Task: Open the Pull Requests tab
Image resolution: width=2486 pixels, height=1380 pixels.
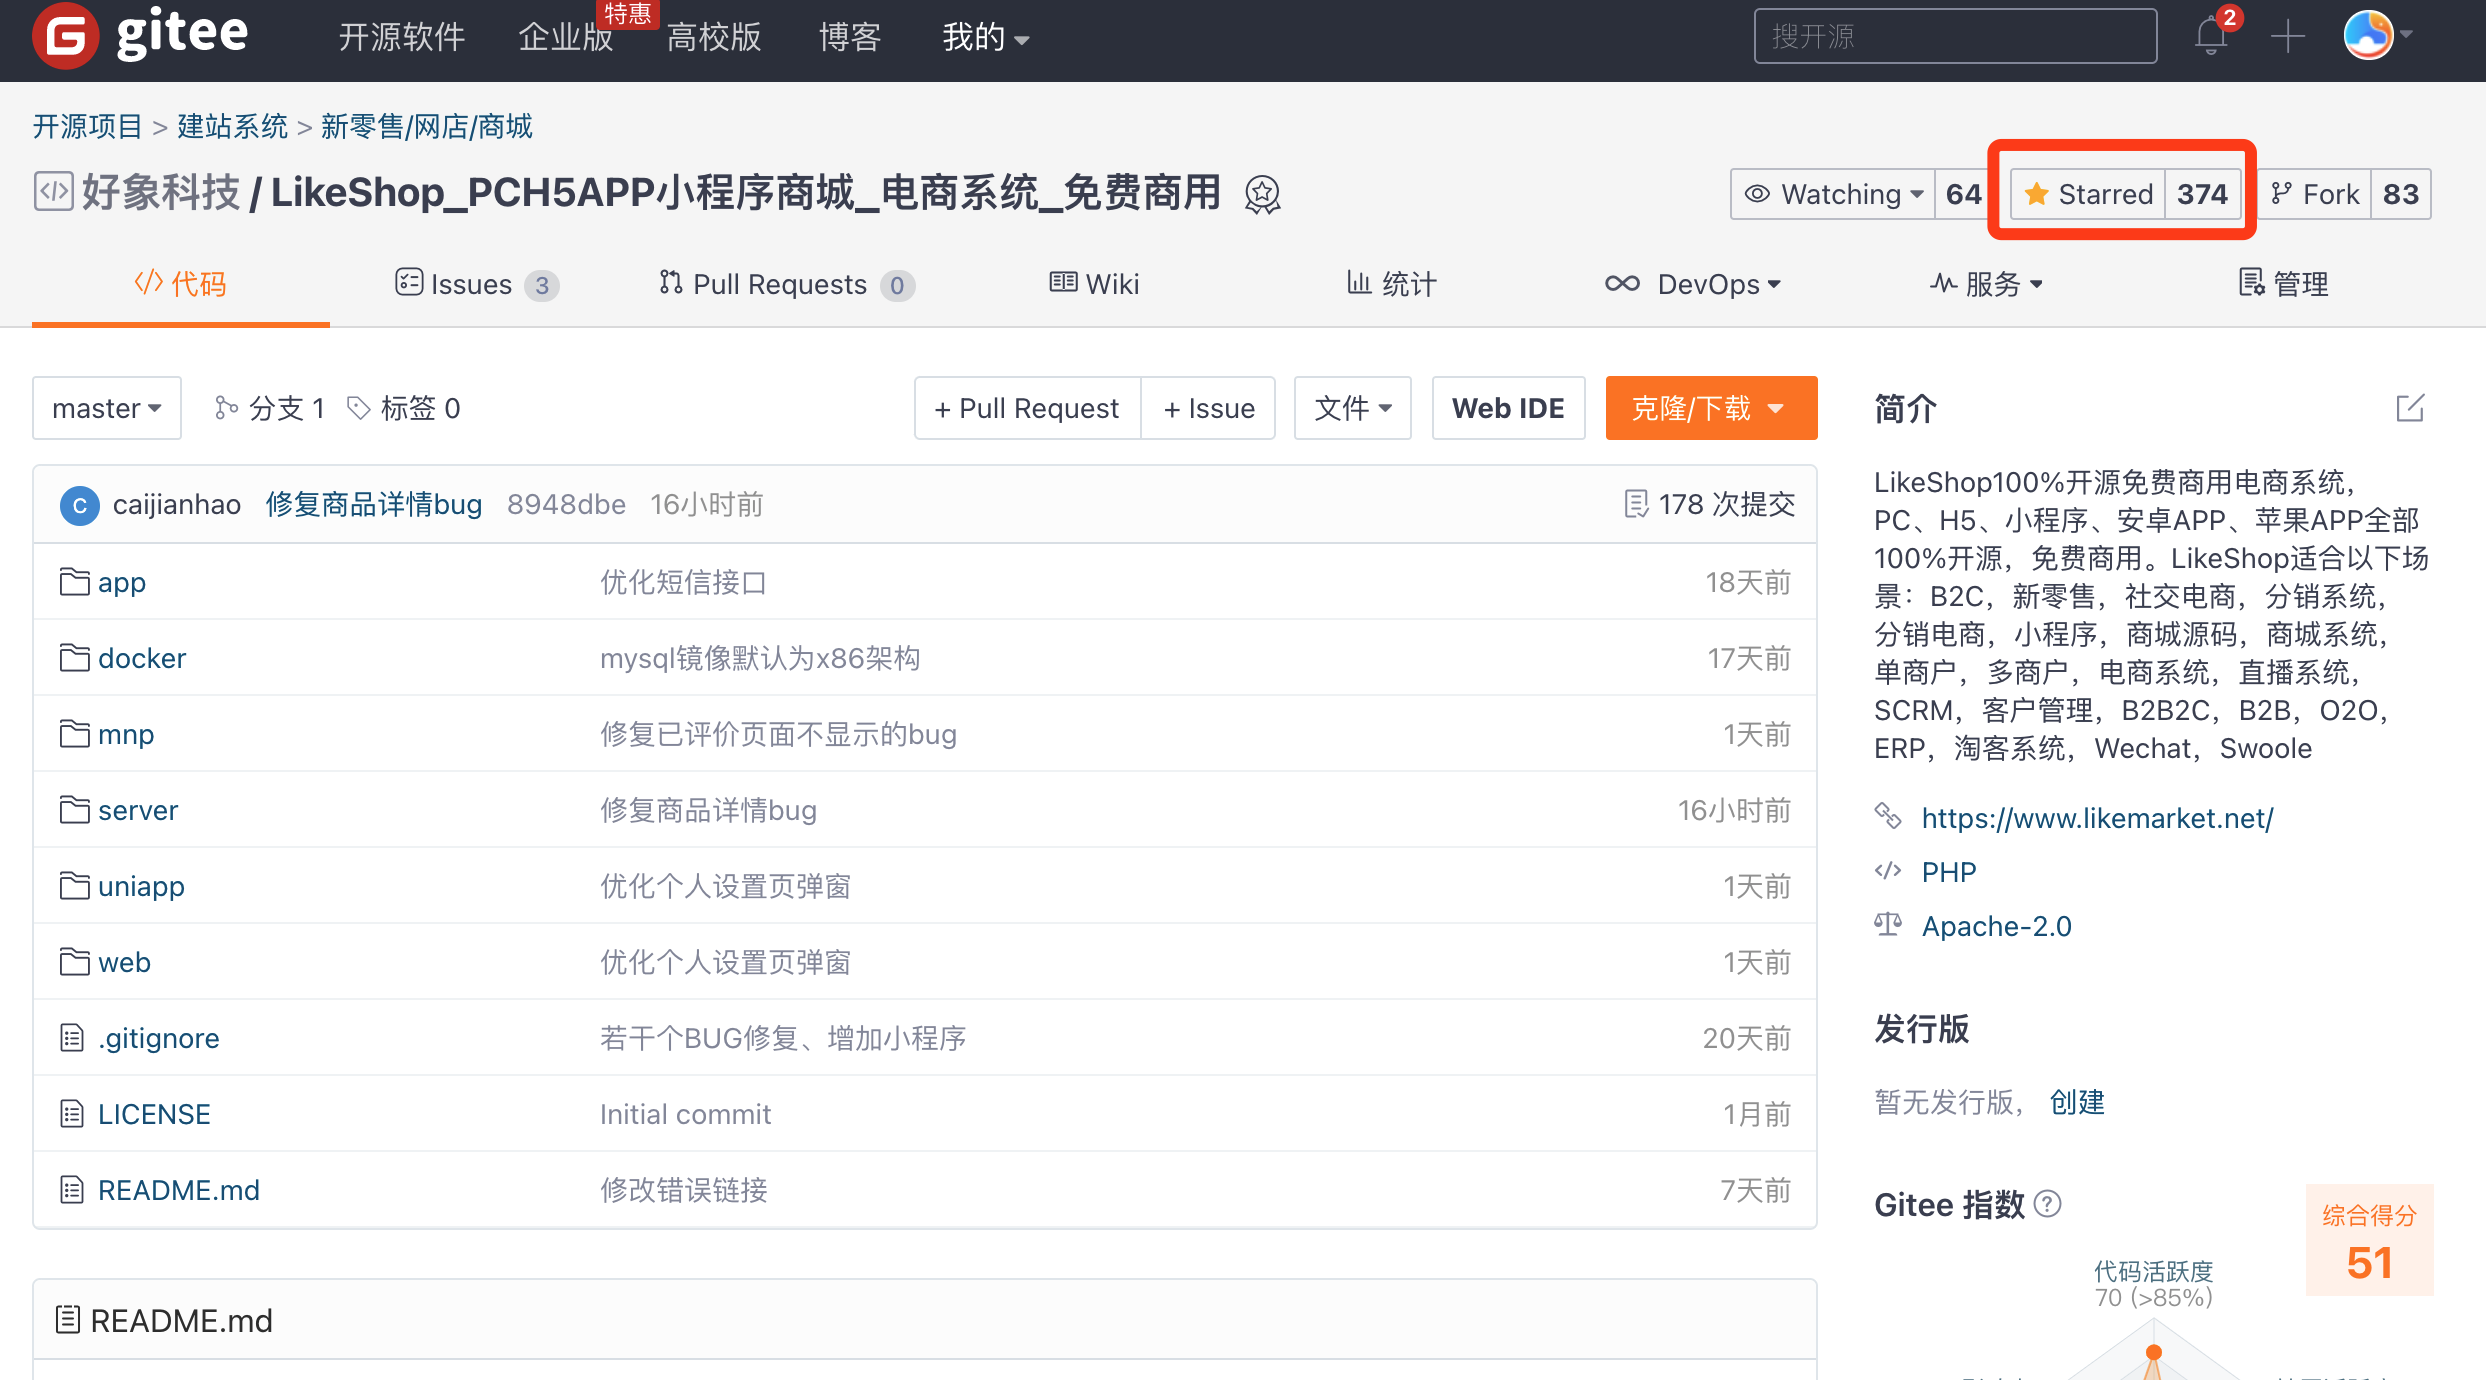Action: pyautogui.click(x=787, y=285)
